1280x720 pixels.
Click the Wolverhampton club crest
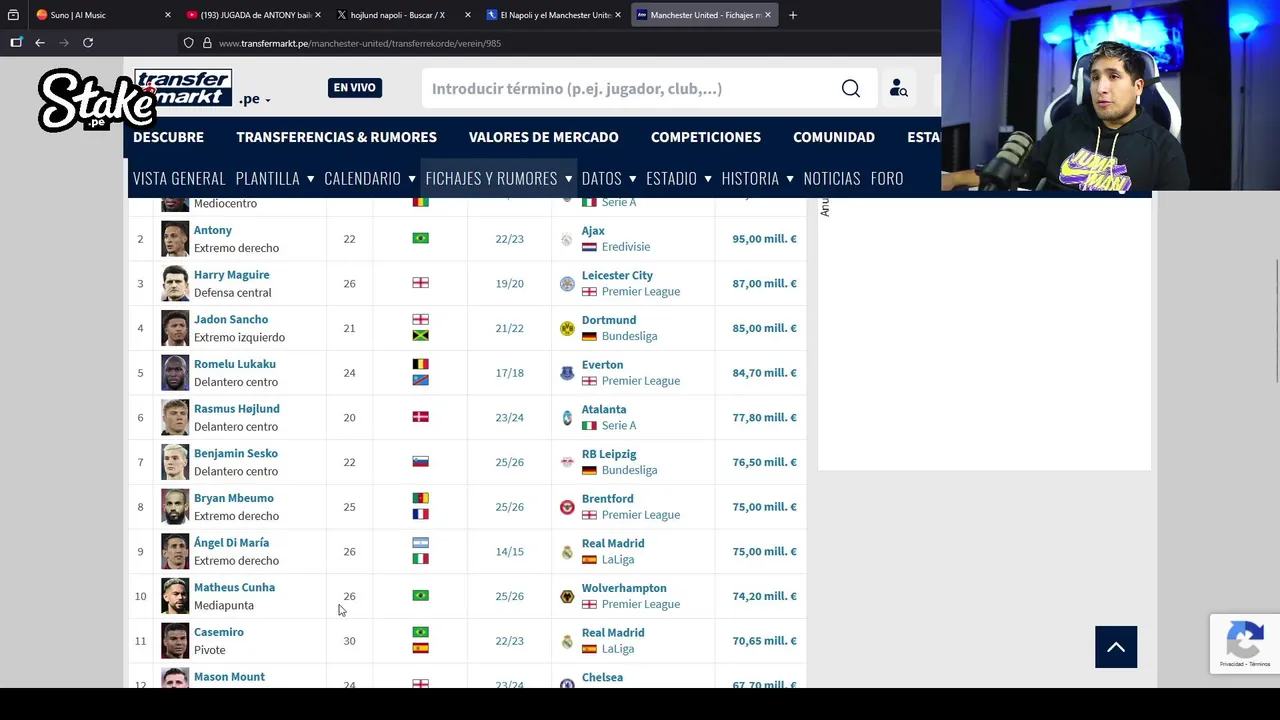tap(567, 596)
